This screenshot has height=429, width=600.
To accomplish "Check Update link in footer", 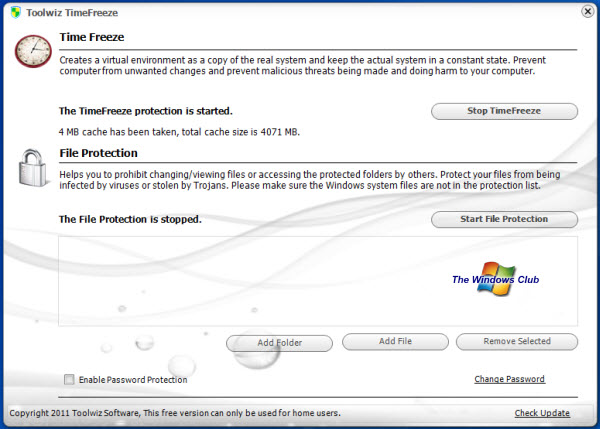I will pyautogui.click(x=542, y=413).
